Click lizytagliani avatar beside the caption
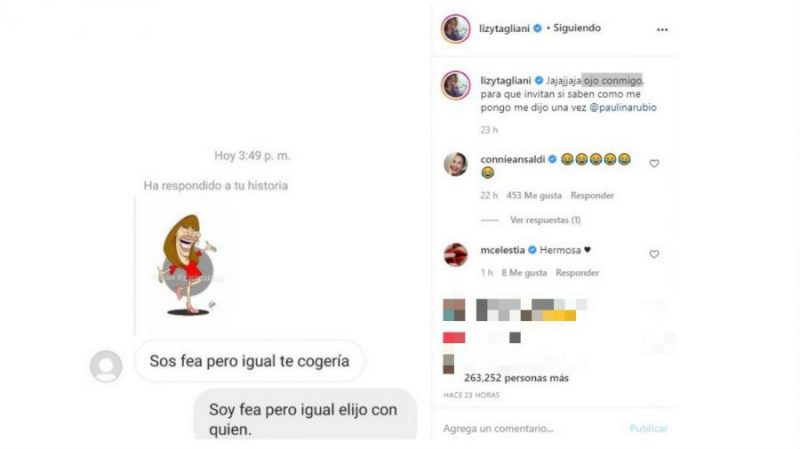The width and height of the screenshot is (800, 449). click(456, 85)
